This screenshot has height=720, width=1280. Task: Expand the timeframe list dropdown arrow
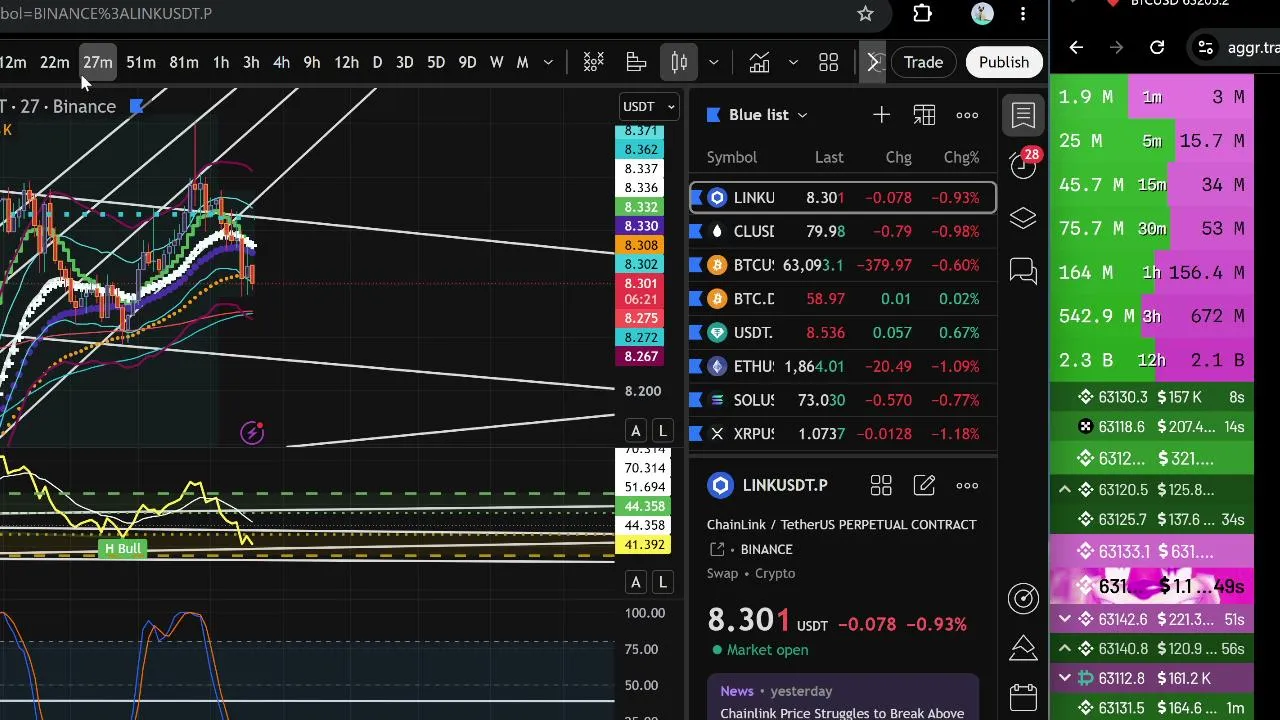point(548,63)
